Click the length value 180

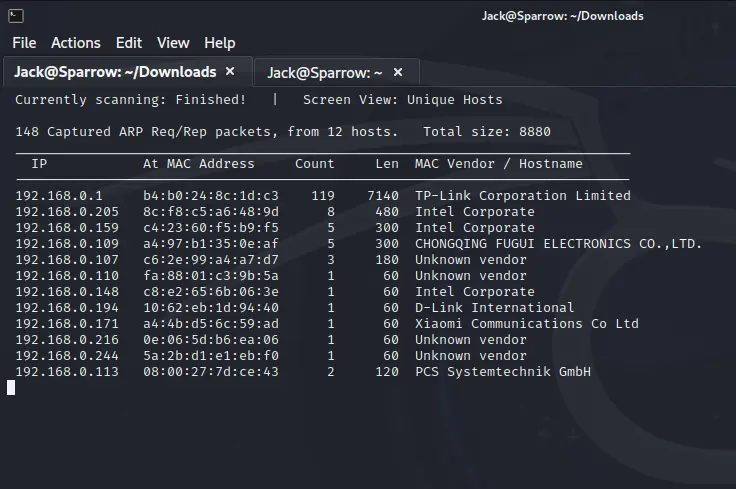[387, 260]
